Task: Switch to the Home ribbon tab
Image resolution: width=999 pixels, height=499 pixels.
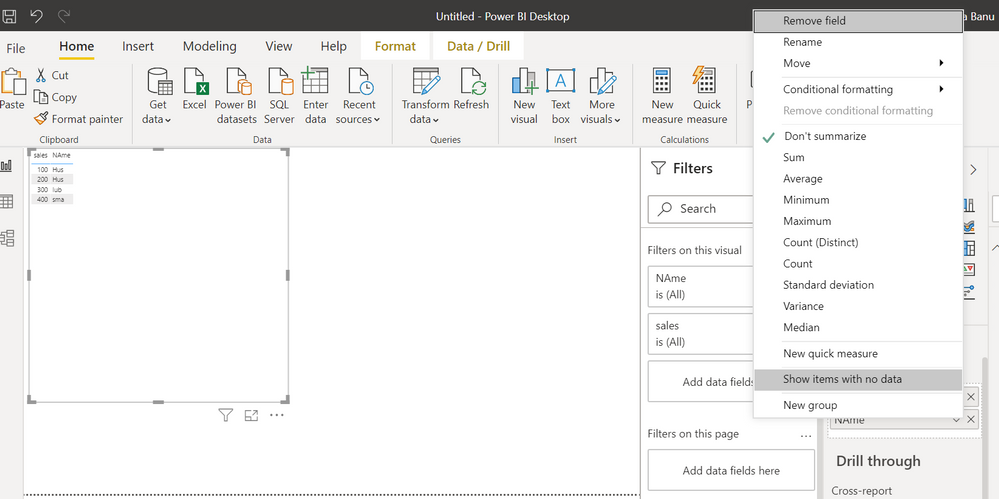Action: point(76,47)
